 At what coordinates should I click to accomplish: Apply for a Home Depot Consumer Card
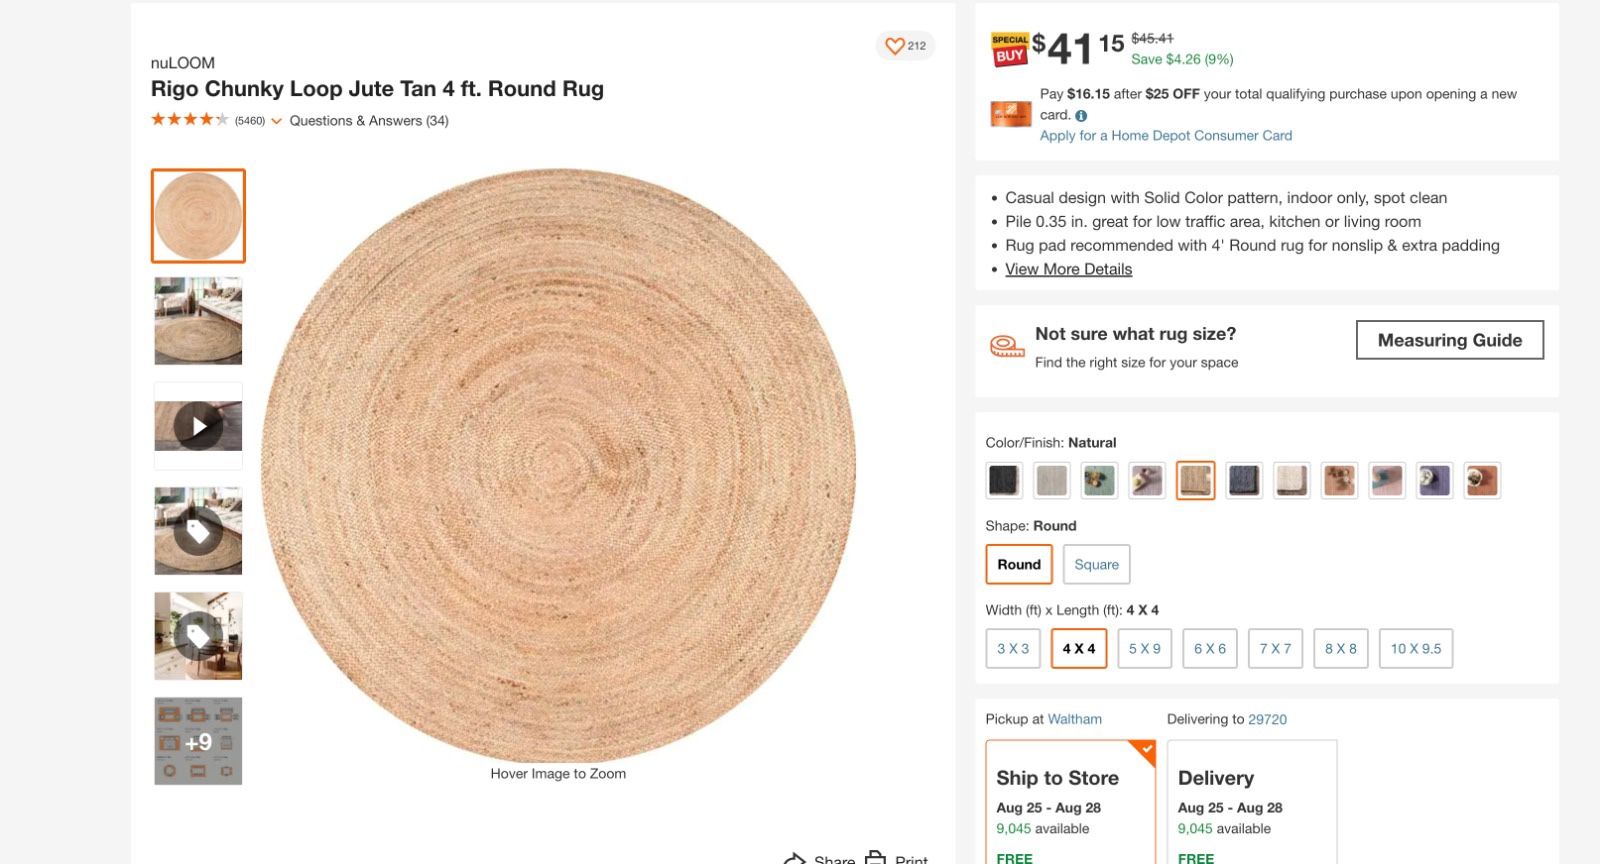(1165, 135)
